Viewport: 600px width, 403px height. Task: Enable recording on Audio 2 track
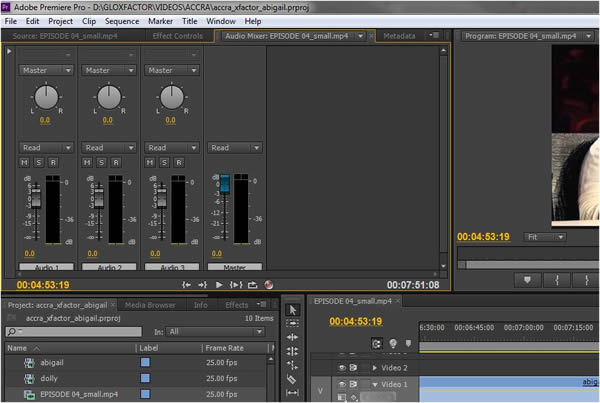click(x=116, y=163)
